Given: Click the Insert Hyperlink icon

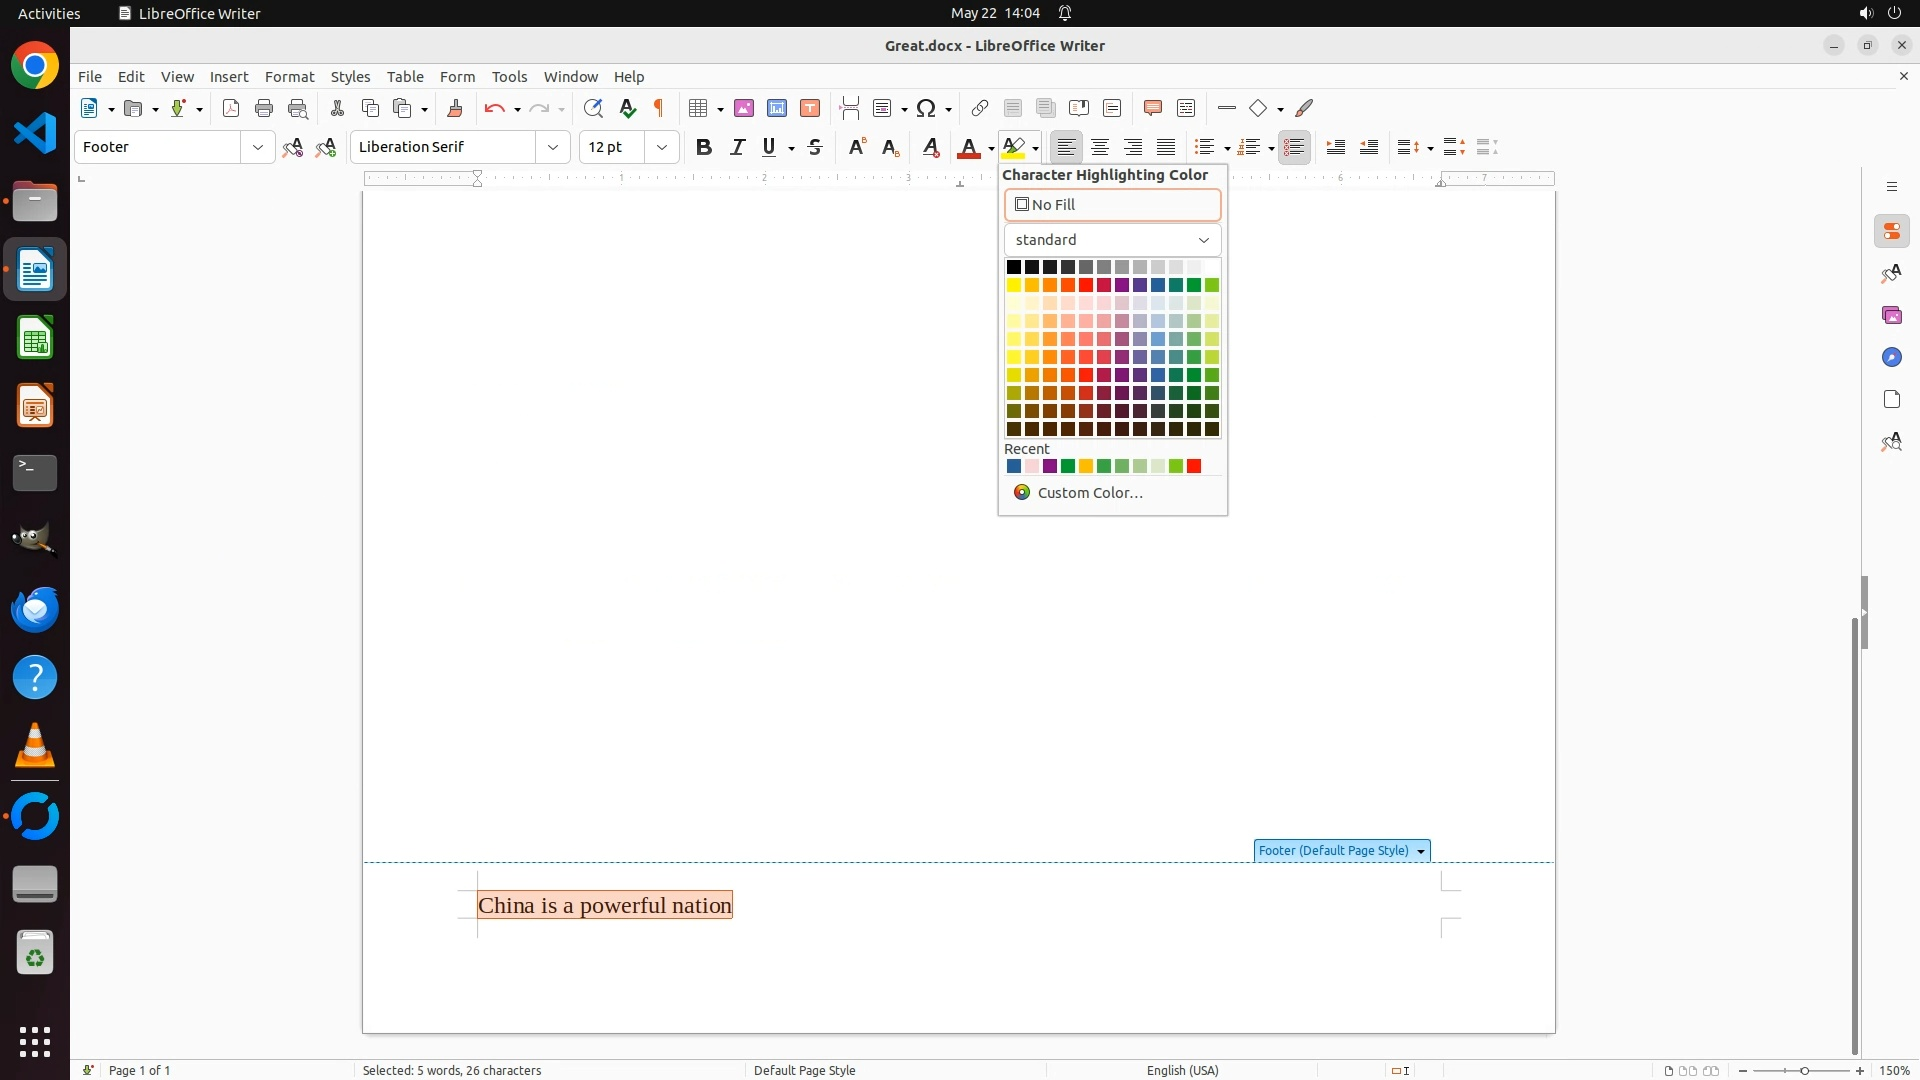Looking at the screenshot, I should (x=980, y=109).
